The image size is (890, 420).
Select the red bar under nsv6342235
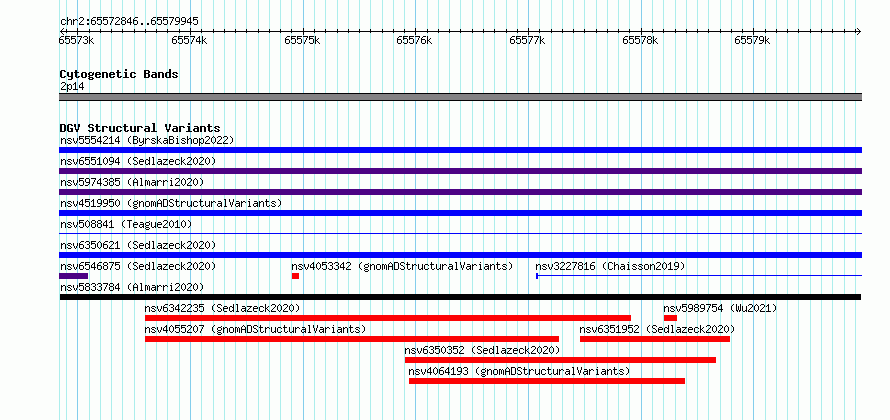(388, 318)
